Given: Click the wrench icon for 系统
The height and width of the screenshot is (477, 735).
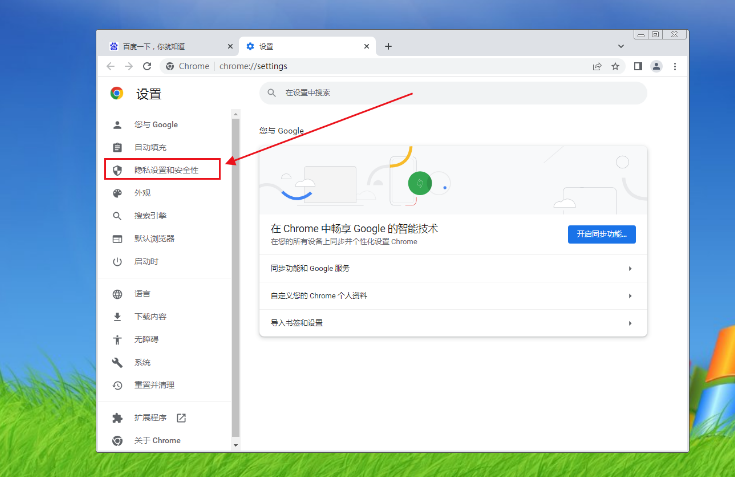Looking at the screenshot, I should (x=117, y=363).
